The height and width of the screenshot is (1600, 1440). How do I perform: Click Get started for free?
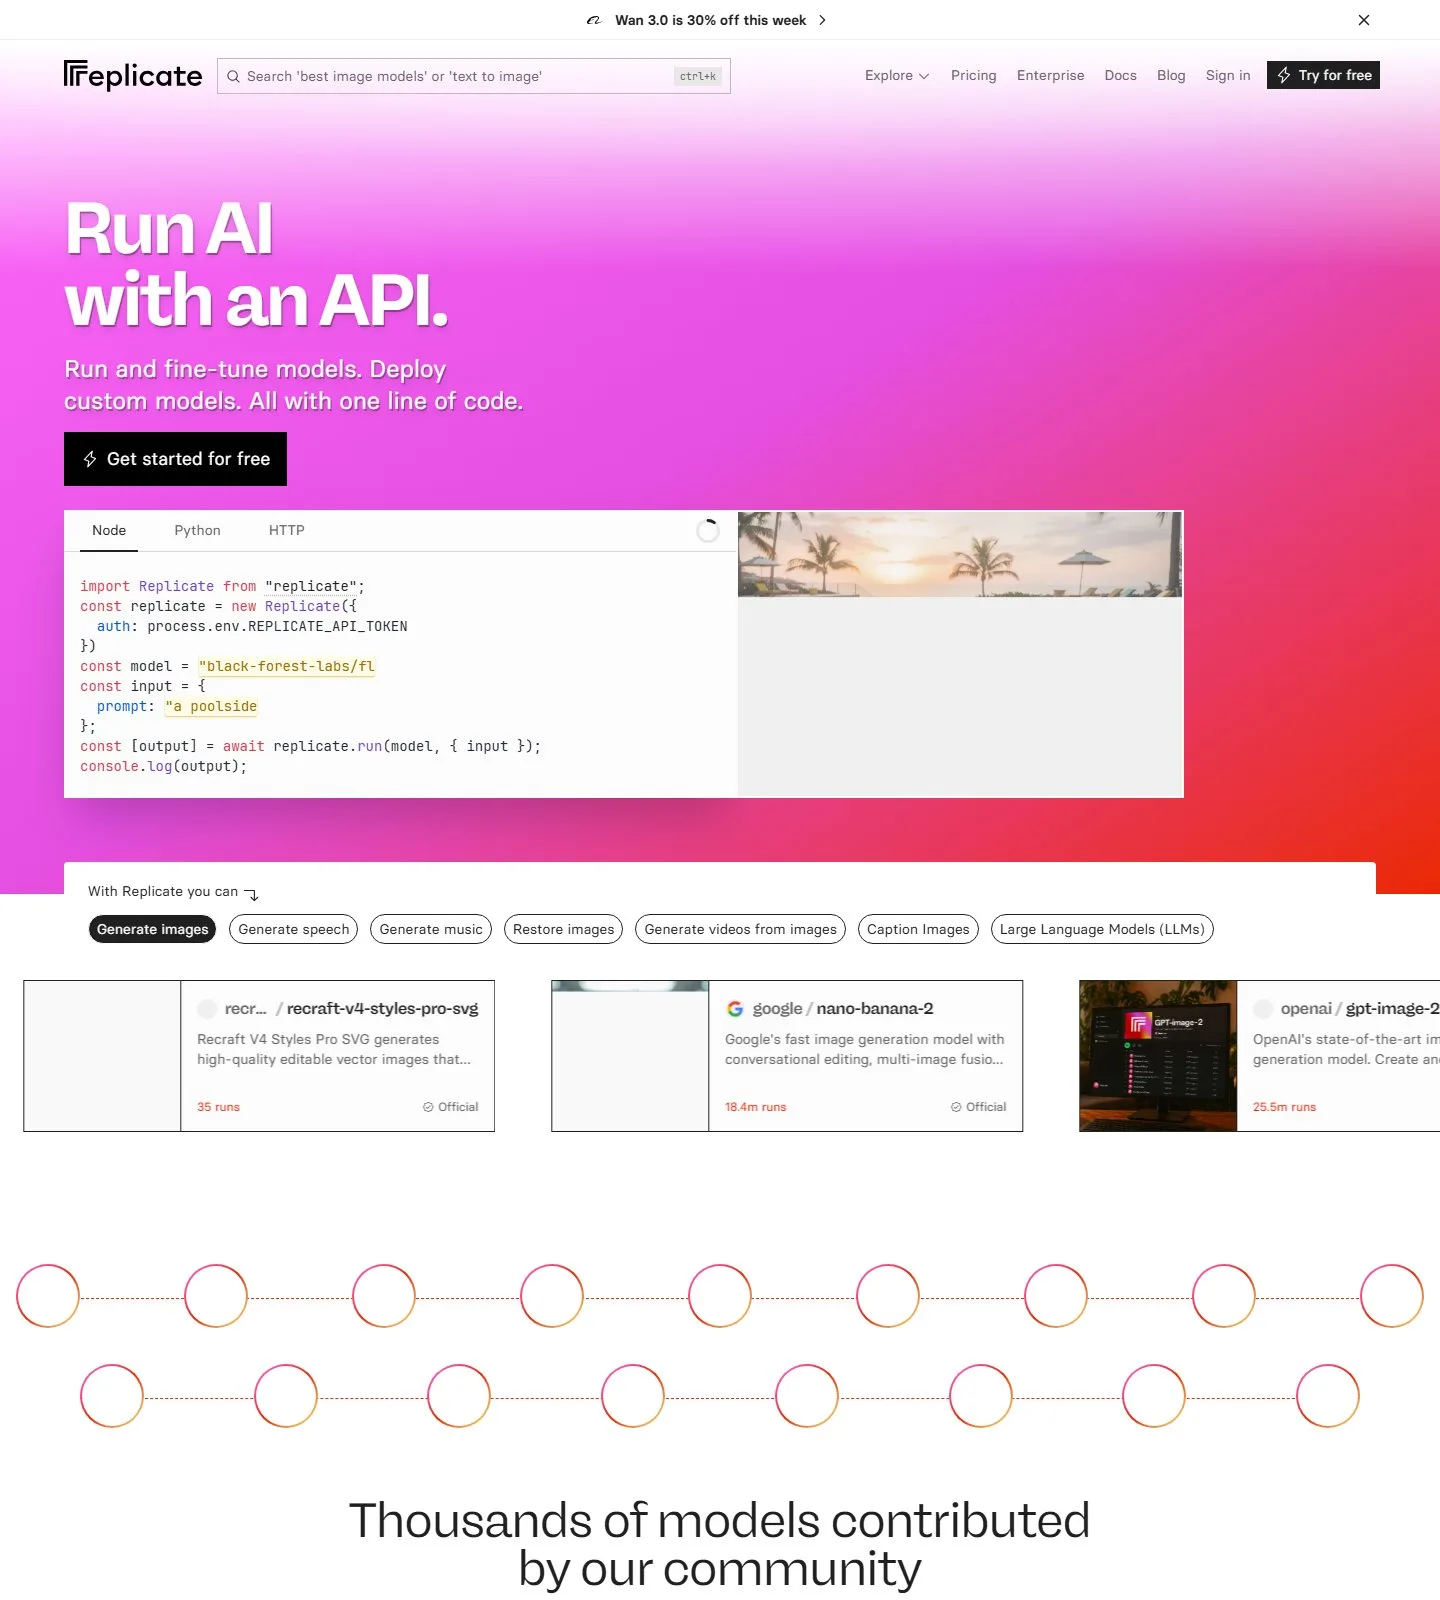tap(175, 459)
